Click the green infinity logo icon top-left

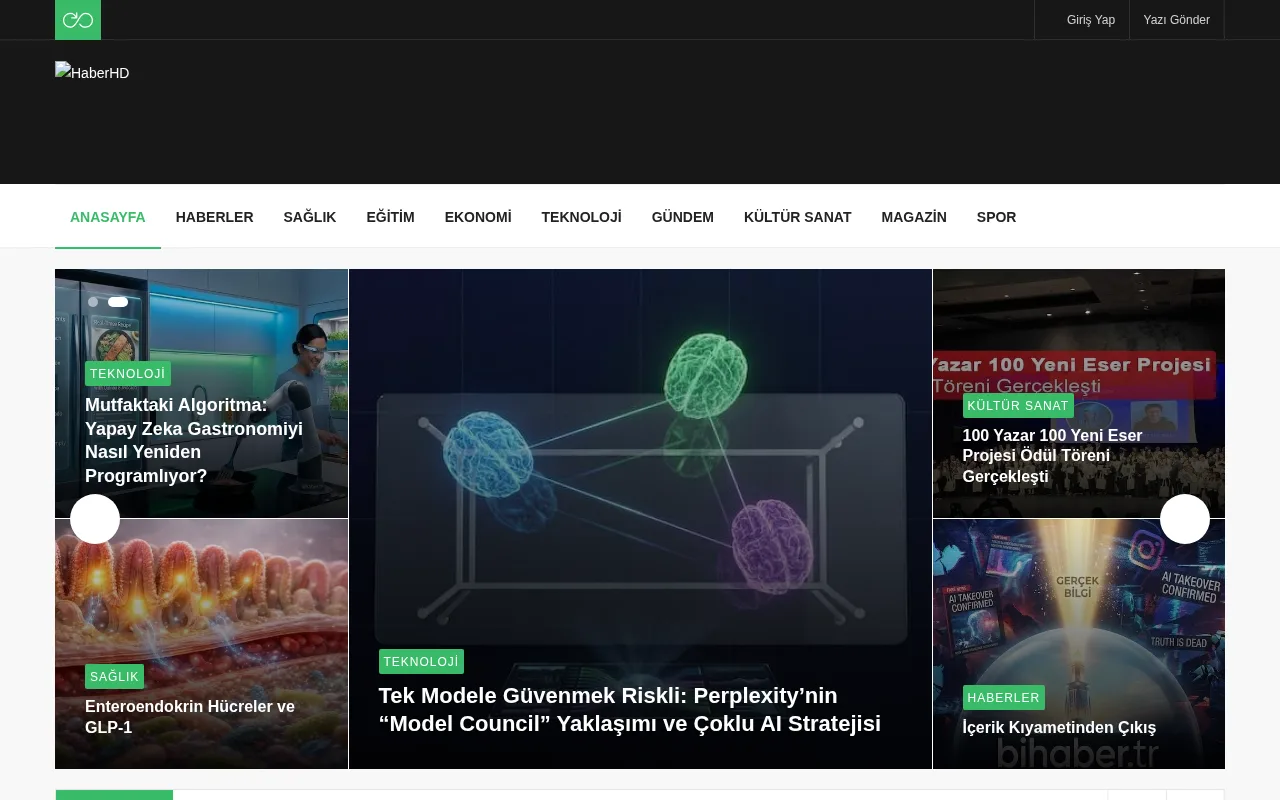click(77, 19)
